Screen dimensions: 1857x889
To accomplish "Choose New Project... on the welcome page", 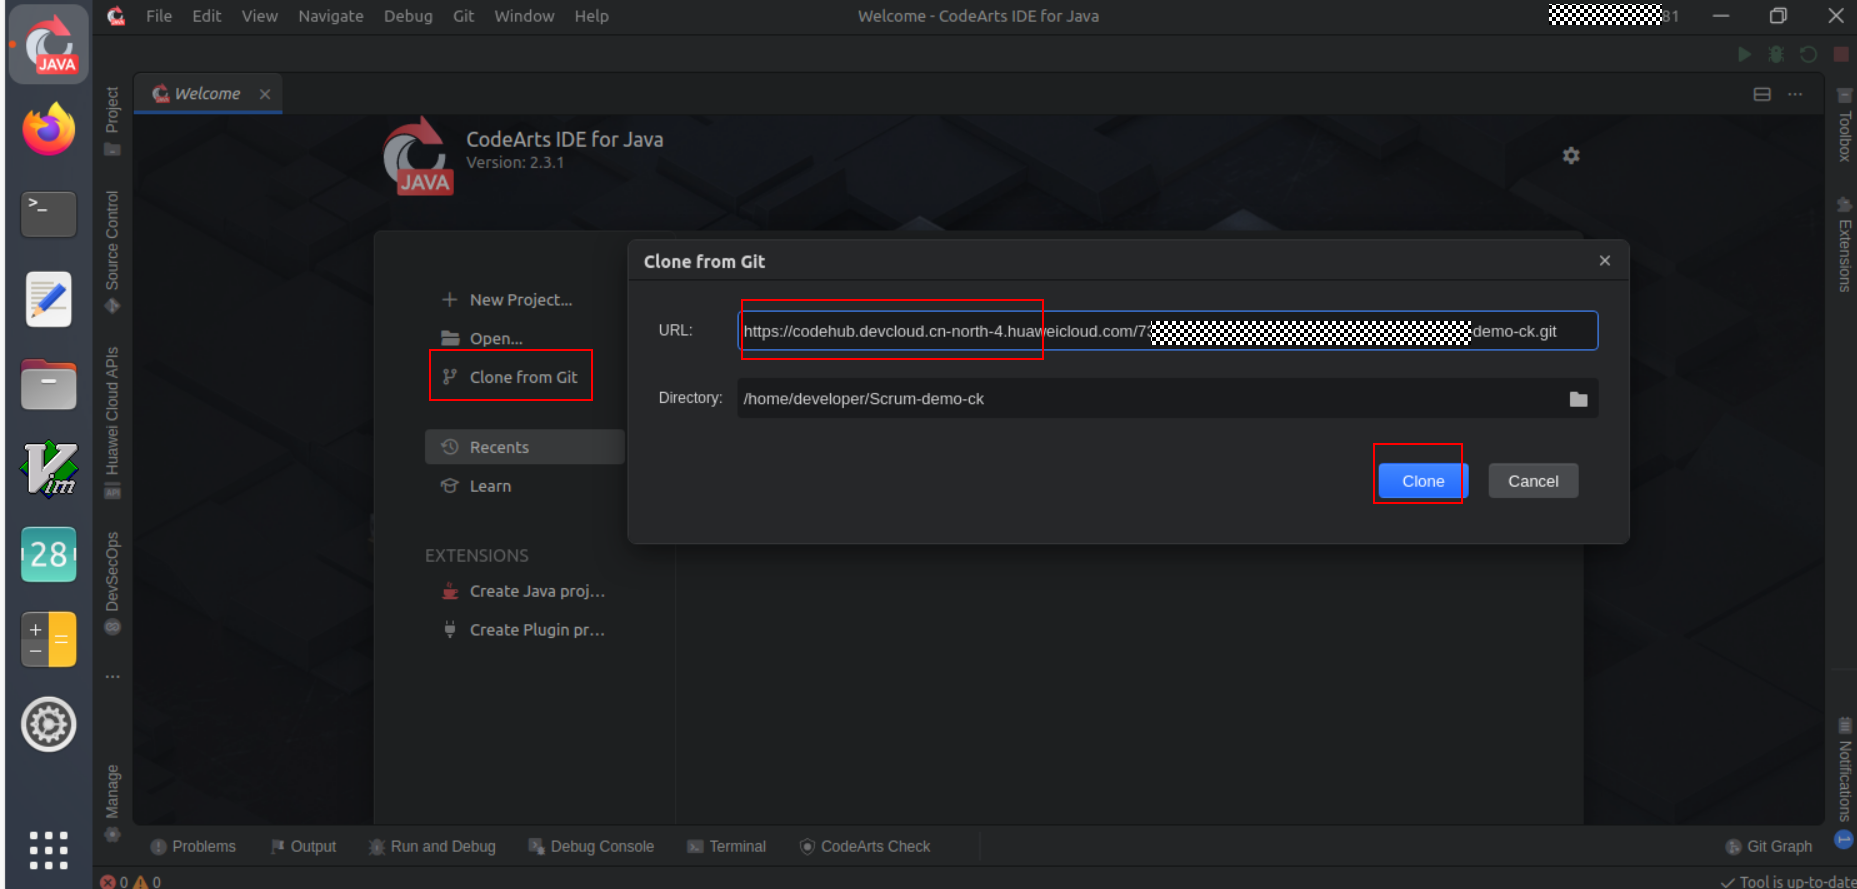I will 508,300.
